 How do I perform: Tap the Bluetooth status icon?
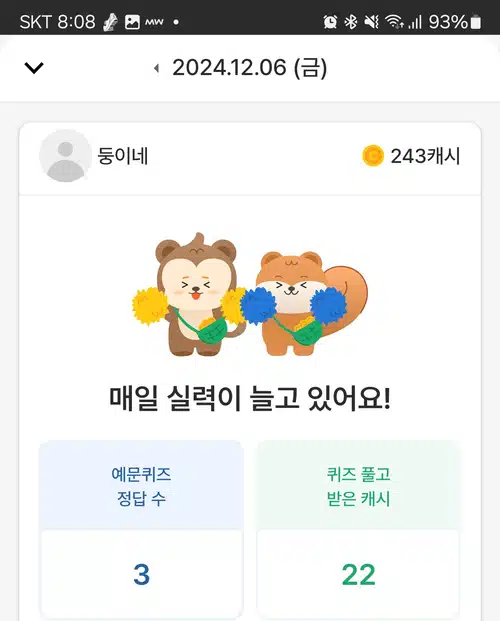click(x=351, y=21)
